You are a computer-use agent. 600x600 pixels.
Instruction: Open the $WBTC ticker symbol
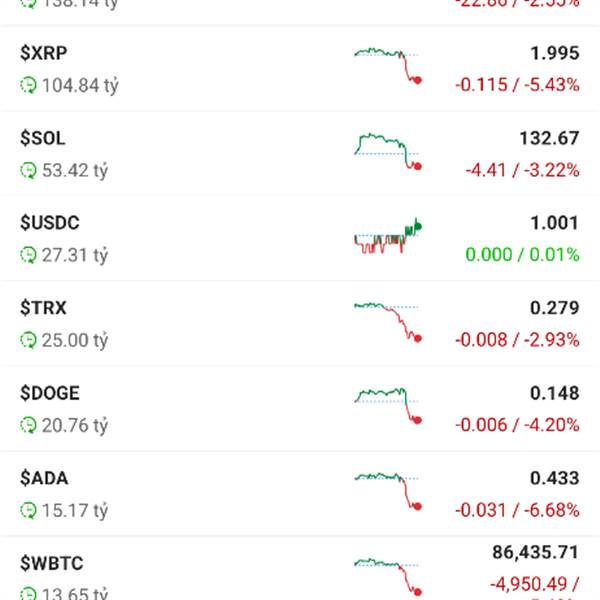(x=52, y=563)
